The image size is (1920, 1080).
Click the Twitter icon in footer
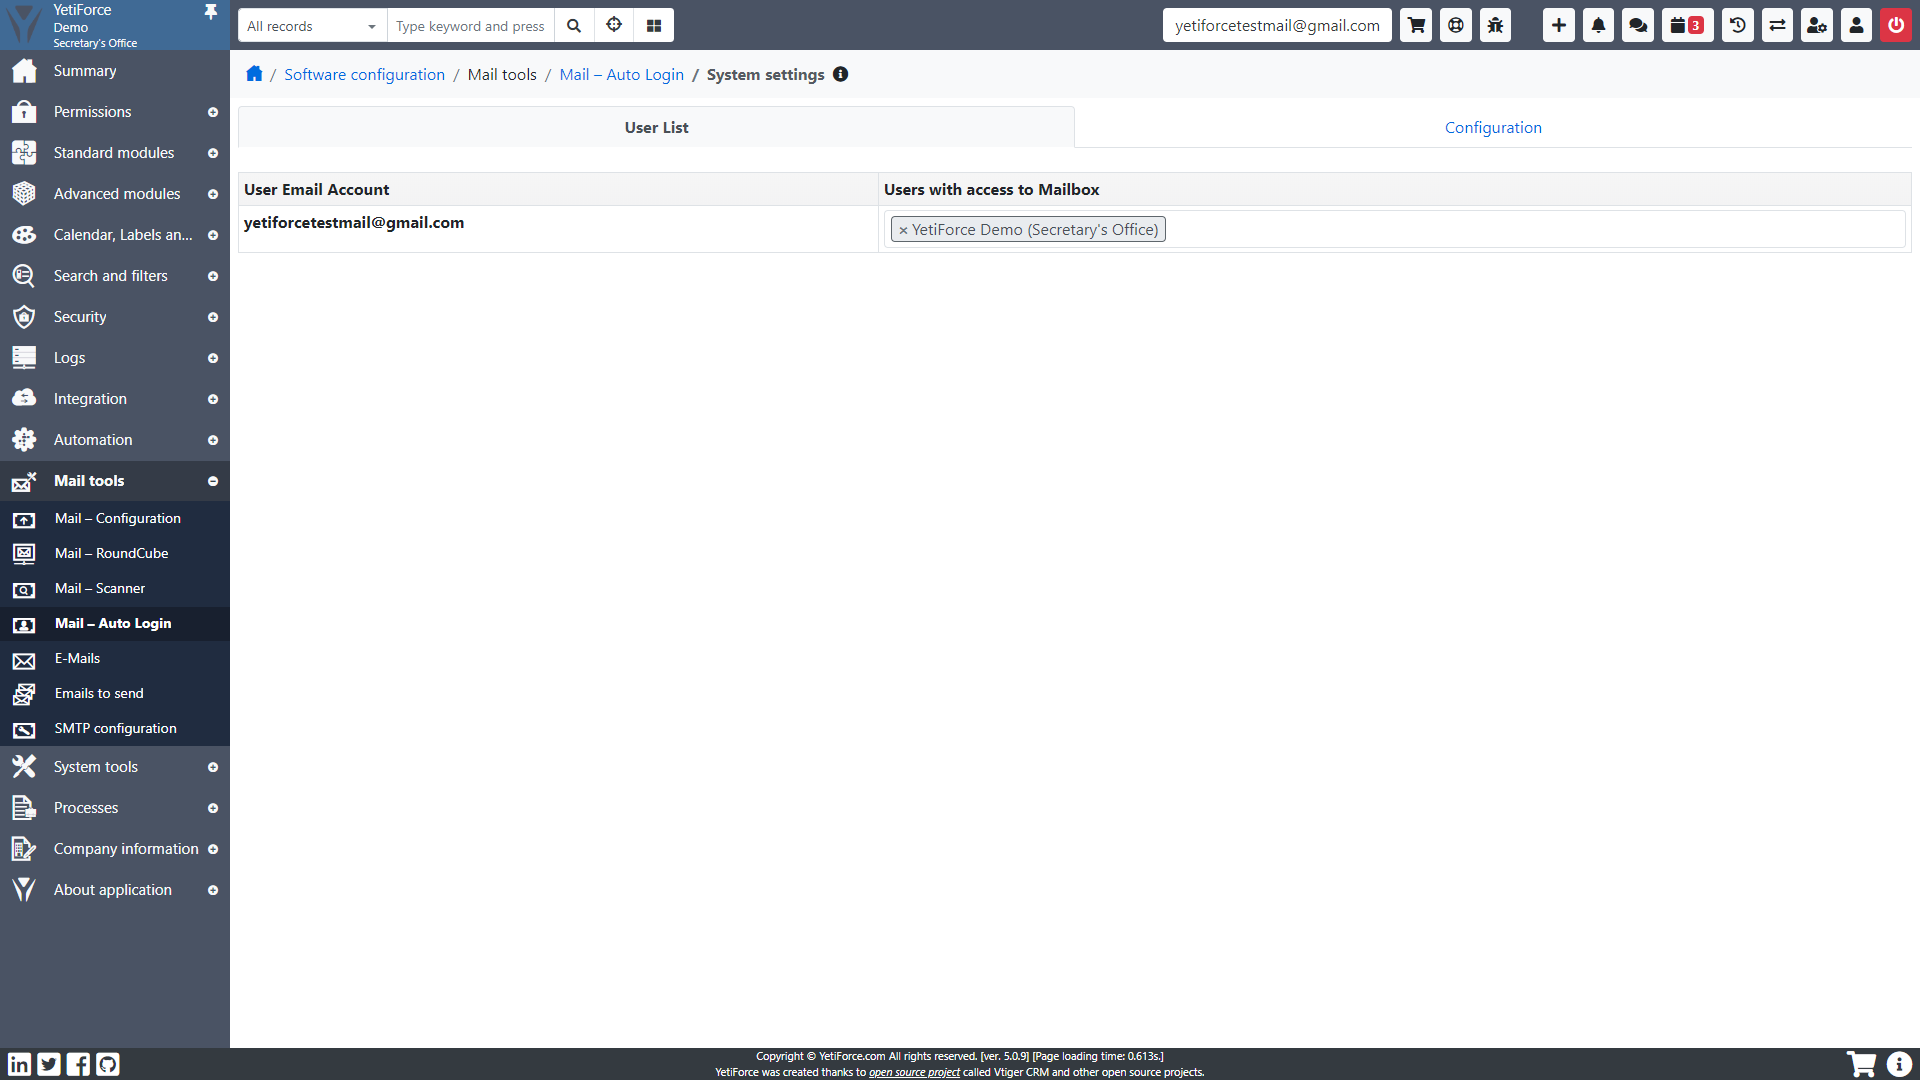point(49,1064)
